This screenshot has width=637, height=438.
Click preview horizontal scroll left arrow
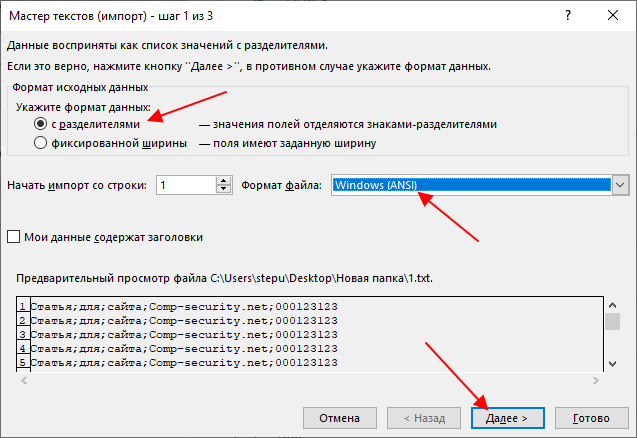click(24, 381)
